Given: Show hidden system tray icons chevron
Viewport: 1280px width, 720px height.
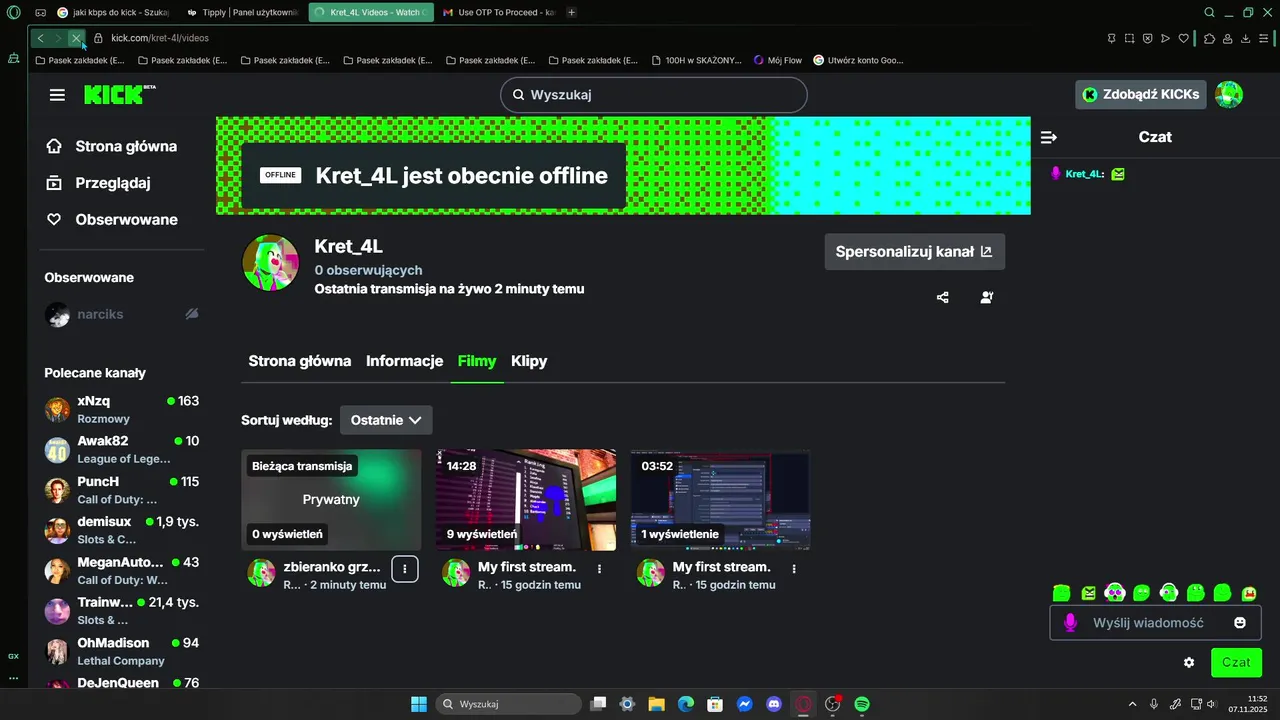Looking at the screenshot, I should [x=1132, y=704].
